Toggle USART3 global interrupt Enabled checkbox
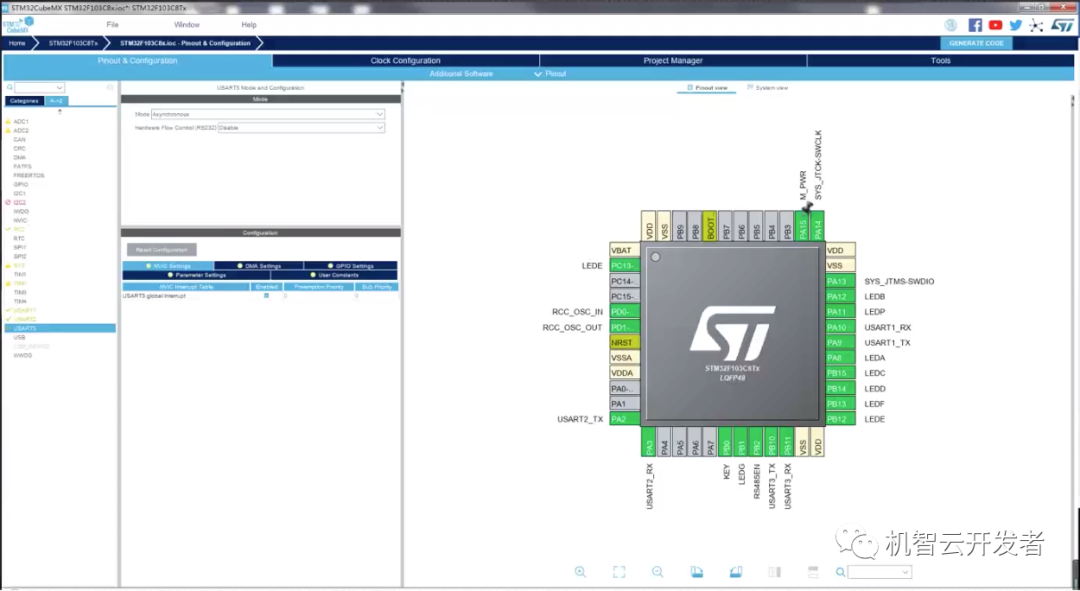This screenshot has height=591, width=1080. click(x=266, y=296)
